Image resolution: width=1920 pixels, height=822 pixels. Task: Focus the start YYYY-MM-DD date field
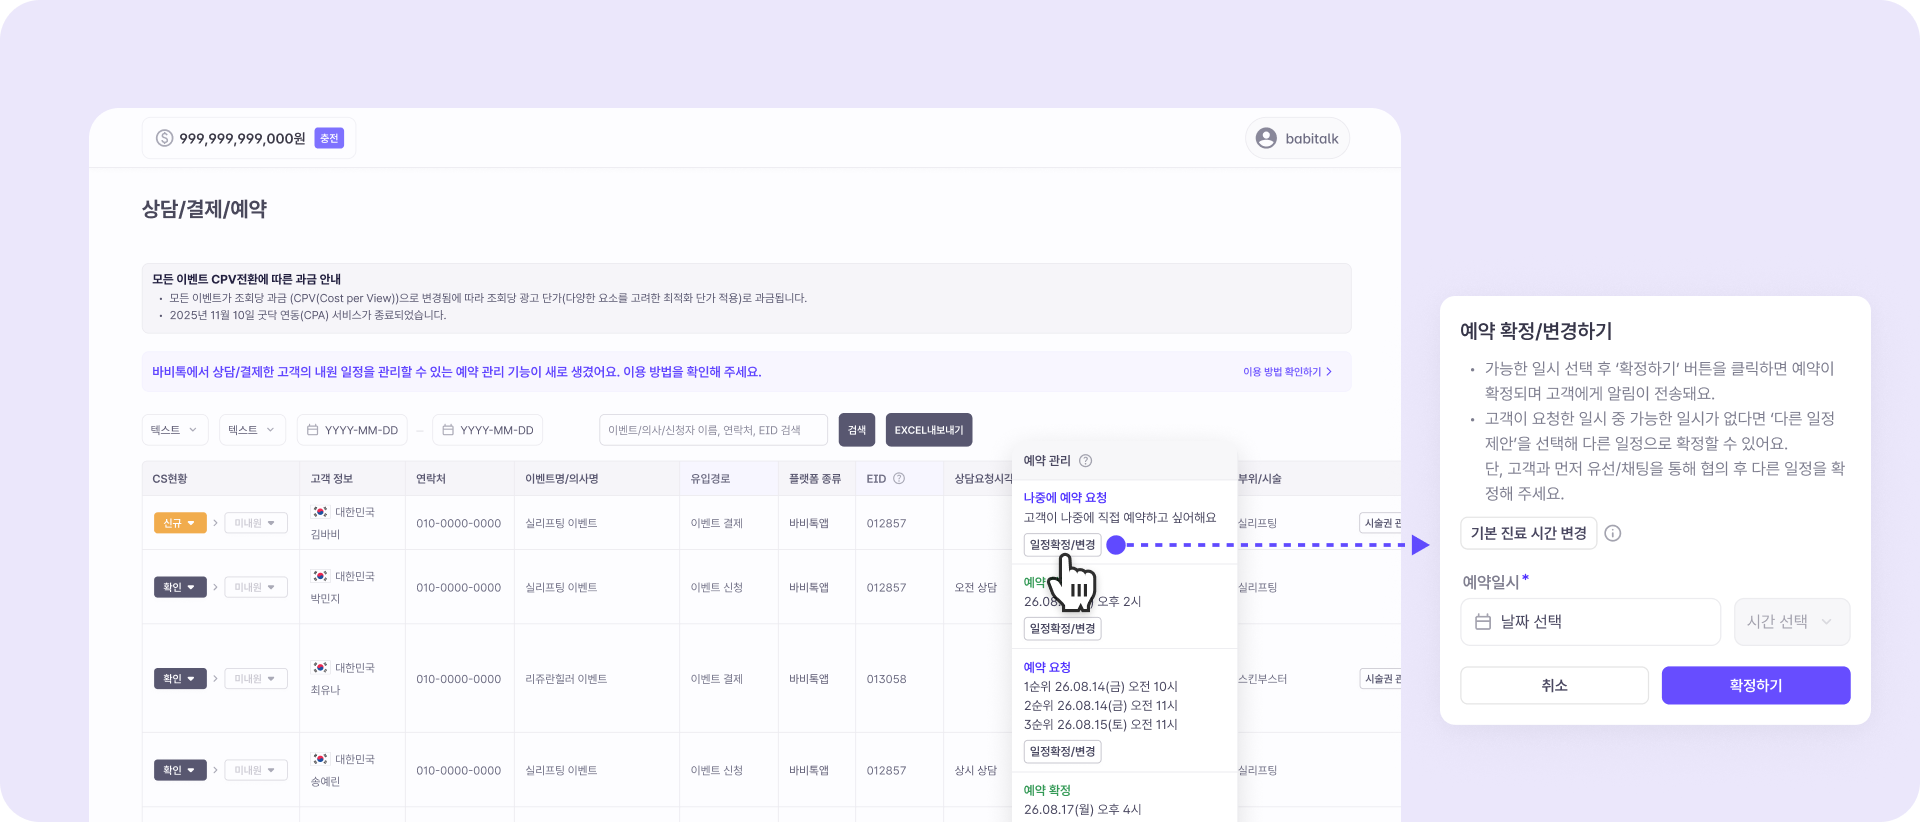(352, 430)
